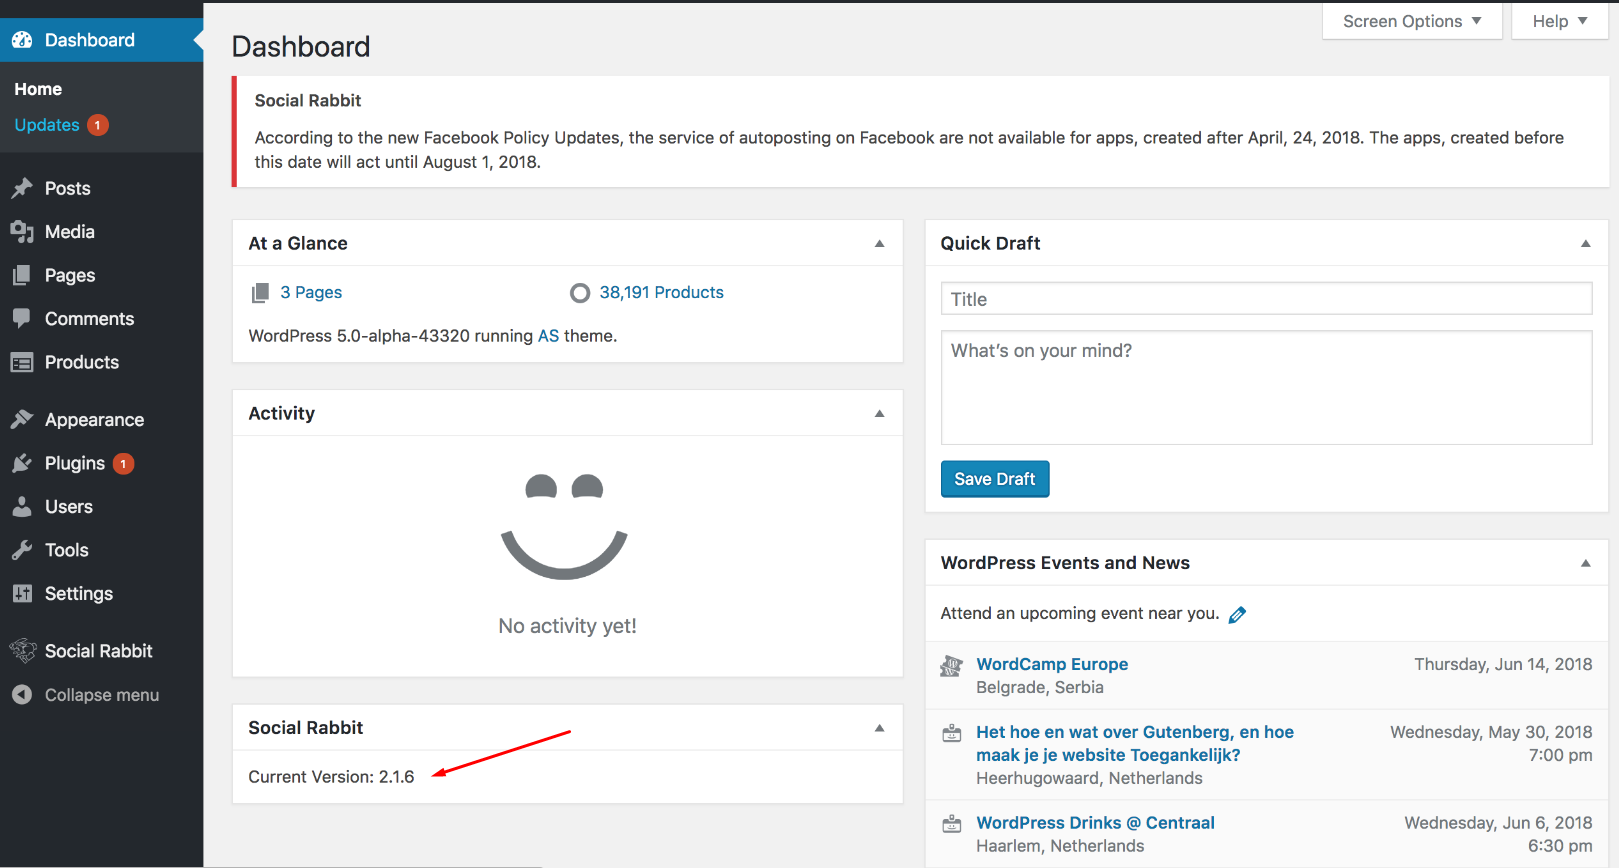Click meetup icon beside WordPress Drinks event
The image size is (1619, 868).
(x=952, y=824)
